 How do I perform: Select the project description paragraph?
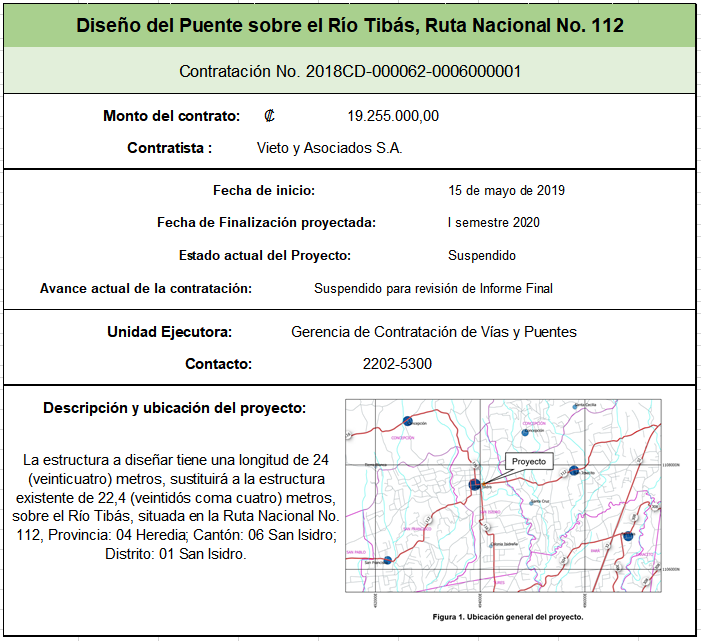coord(176,507)
